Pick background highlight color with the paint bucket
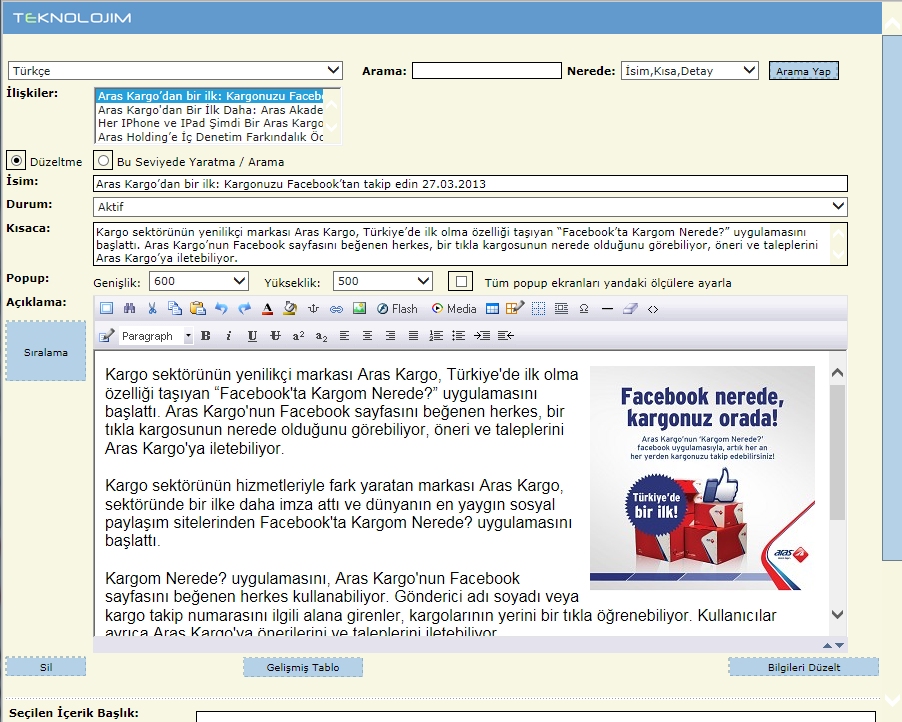 click(290, 309)
